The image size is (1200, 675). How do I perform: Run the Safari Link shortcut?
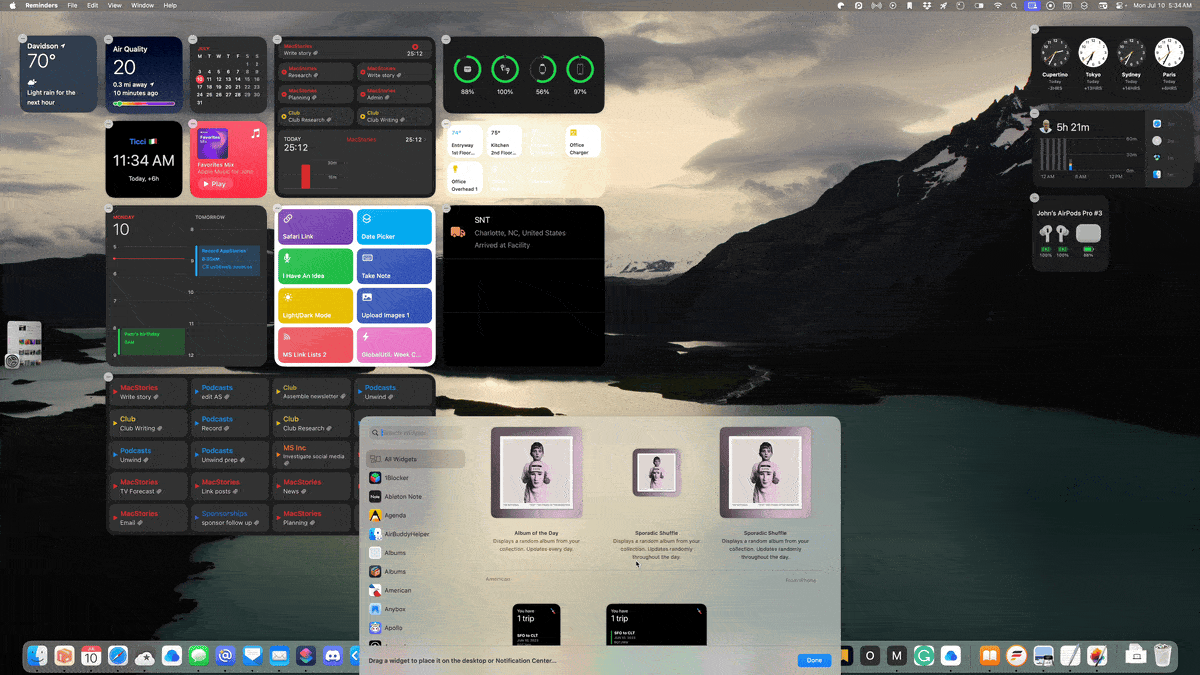click(315, 227)
